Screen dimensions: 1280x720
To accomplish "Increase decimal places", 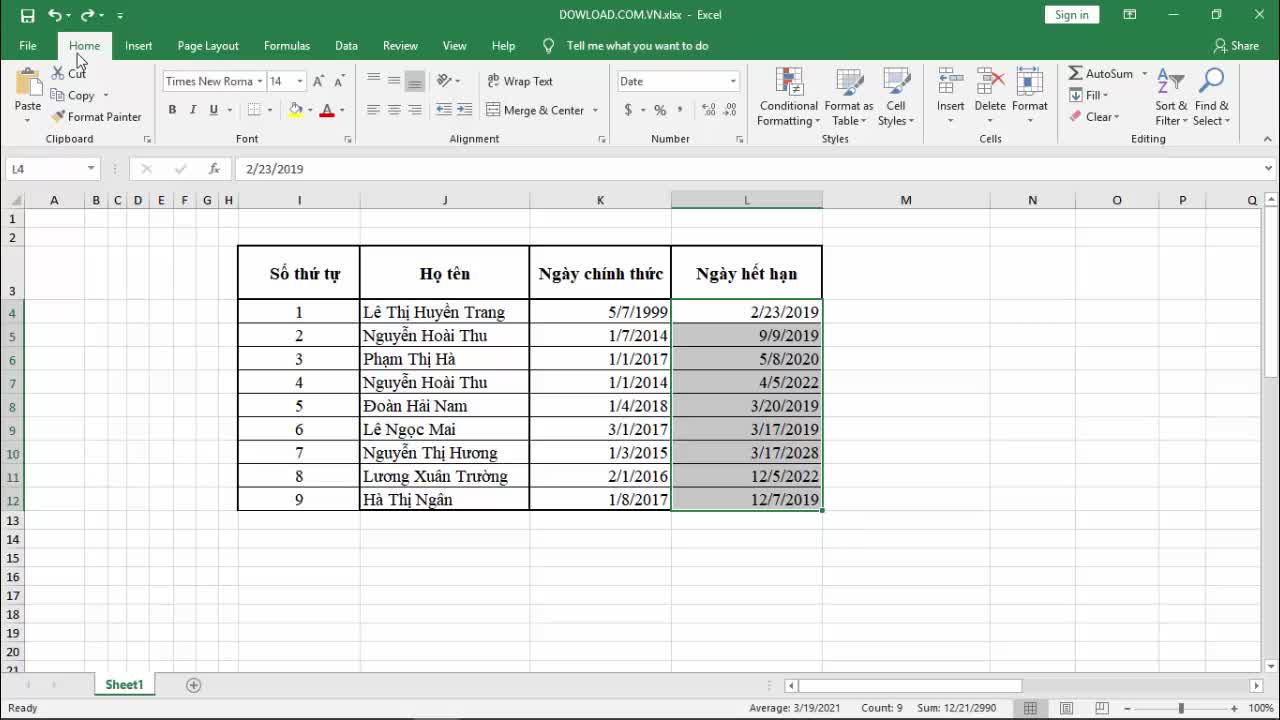I will point(709,110).
